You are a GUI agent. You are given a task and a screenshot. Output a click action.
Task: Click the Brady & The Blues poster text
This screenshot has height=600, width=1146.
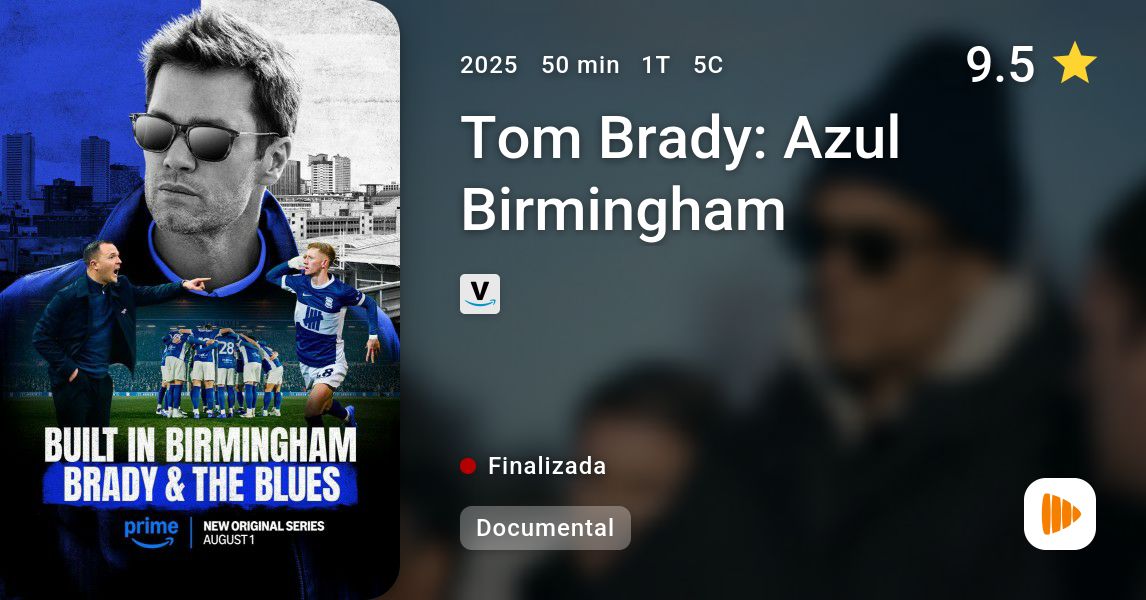pos(201,485)
